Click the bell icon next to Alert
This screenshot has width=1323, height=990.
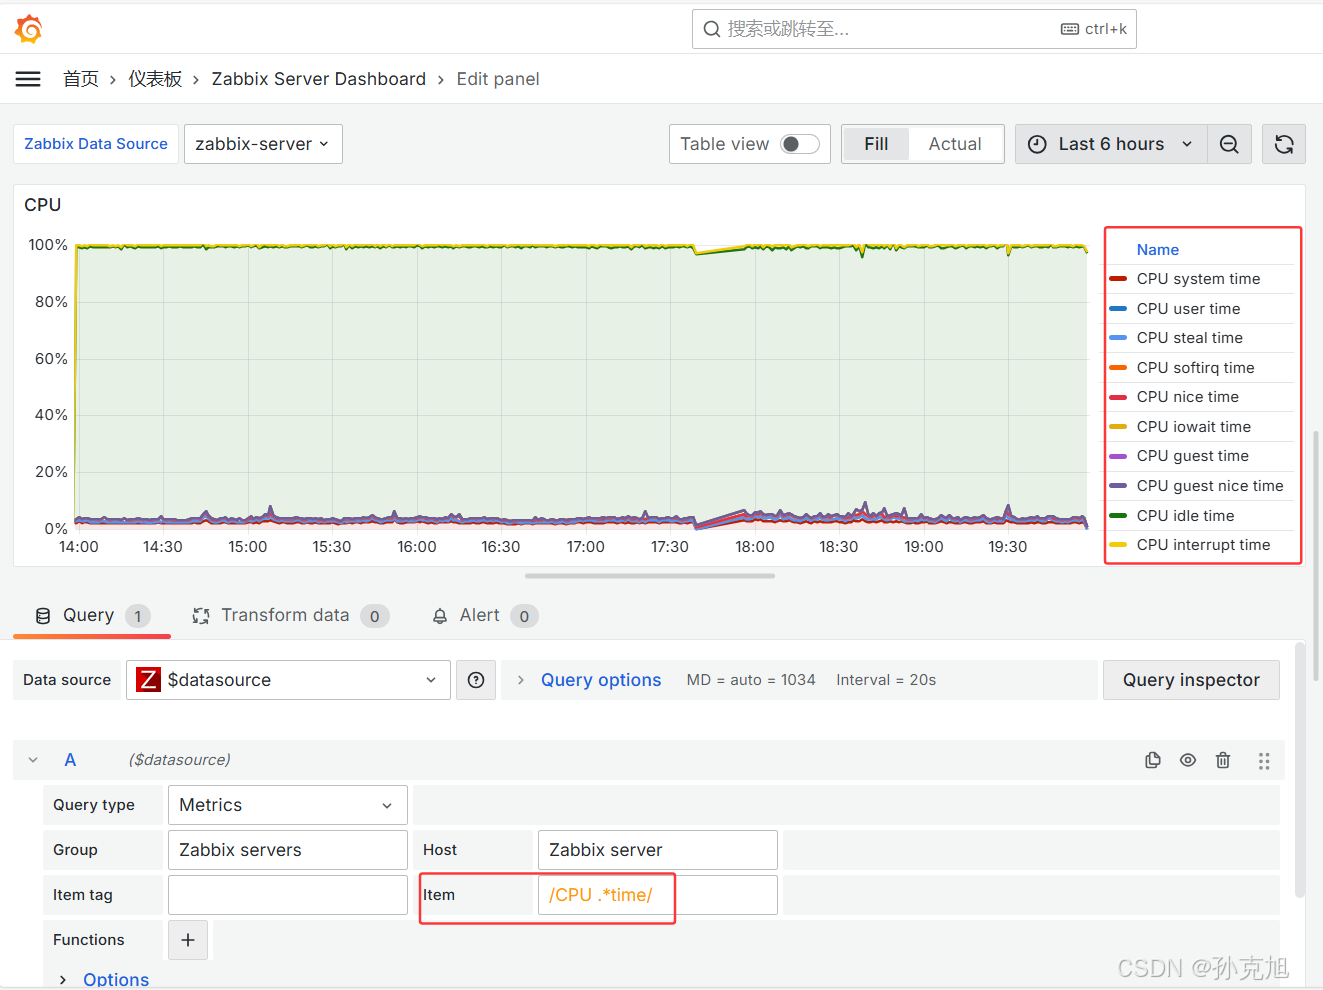(440, 616)
